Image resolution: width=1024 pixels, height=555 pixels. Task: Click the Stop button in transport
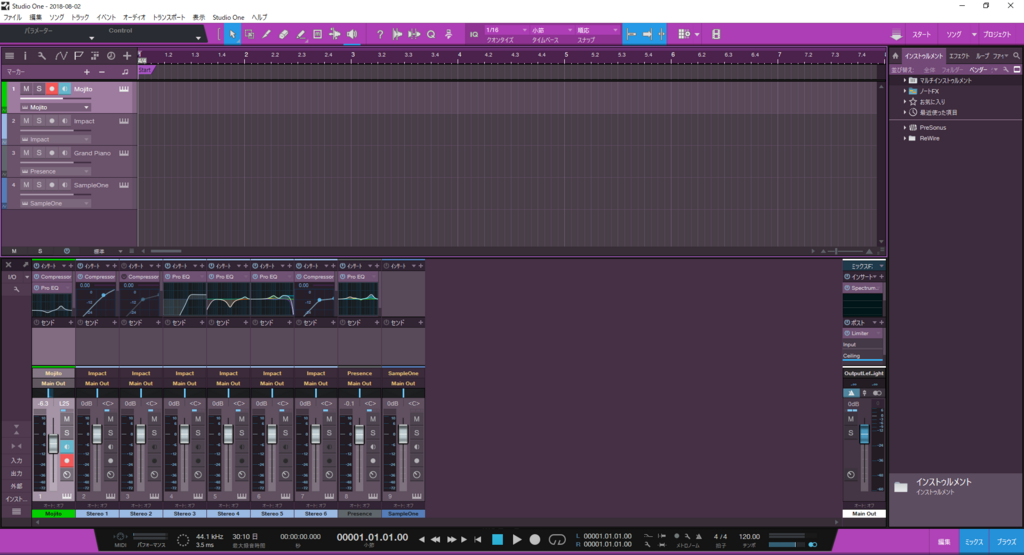tap(498, 539)
